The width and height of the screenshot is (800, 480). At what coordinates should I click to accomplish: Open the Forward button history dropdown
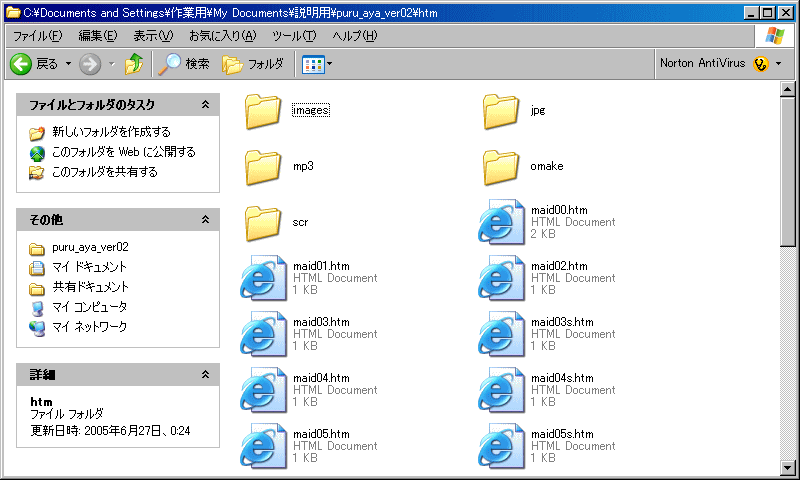click(112, 64)
